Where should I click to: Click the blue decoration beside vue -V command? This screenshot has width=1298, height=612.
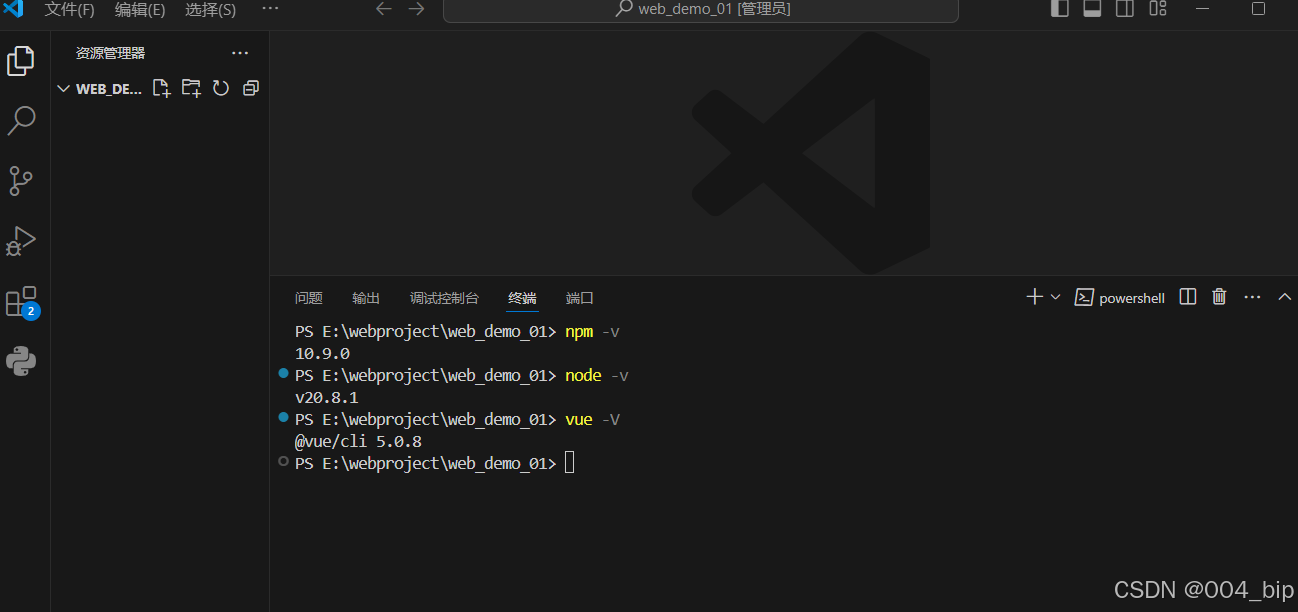point(283,417)
